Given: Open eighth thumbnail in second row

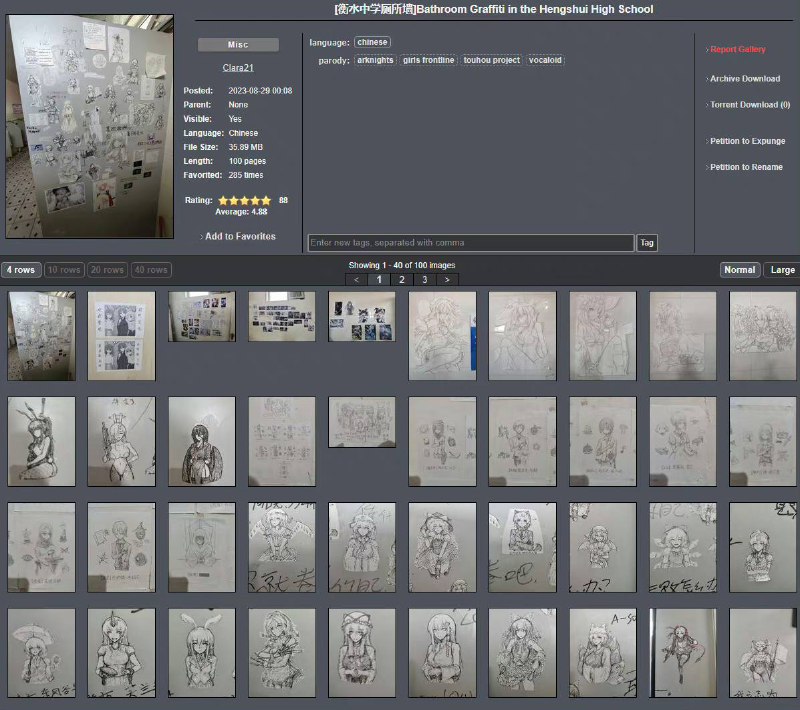Looking at the screenshot, I should tap(603, 442).
